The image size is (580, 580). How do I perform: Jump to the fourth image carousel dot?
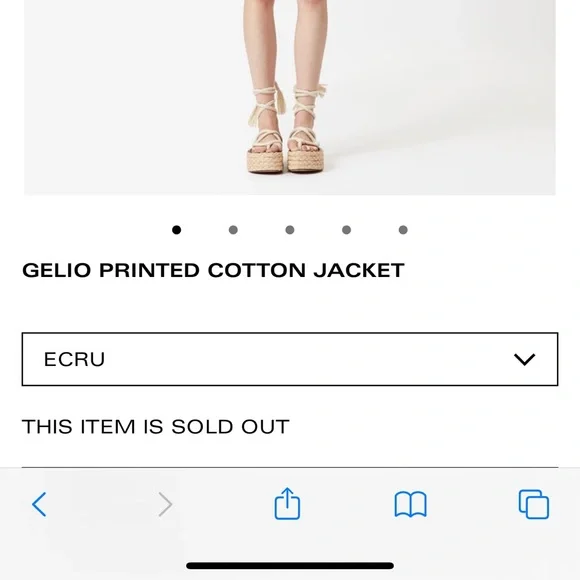[346, 230]
